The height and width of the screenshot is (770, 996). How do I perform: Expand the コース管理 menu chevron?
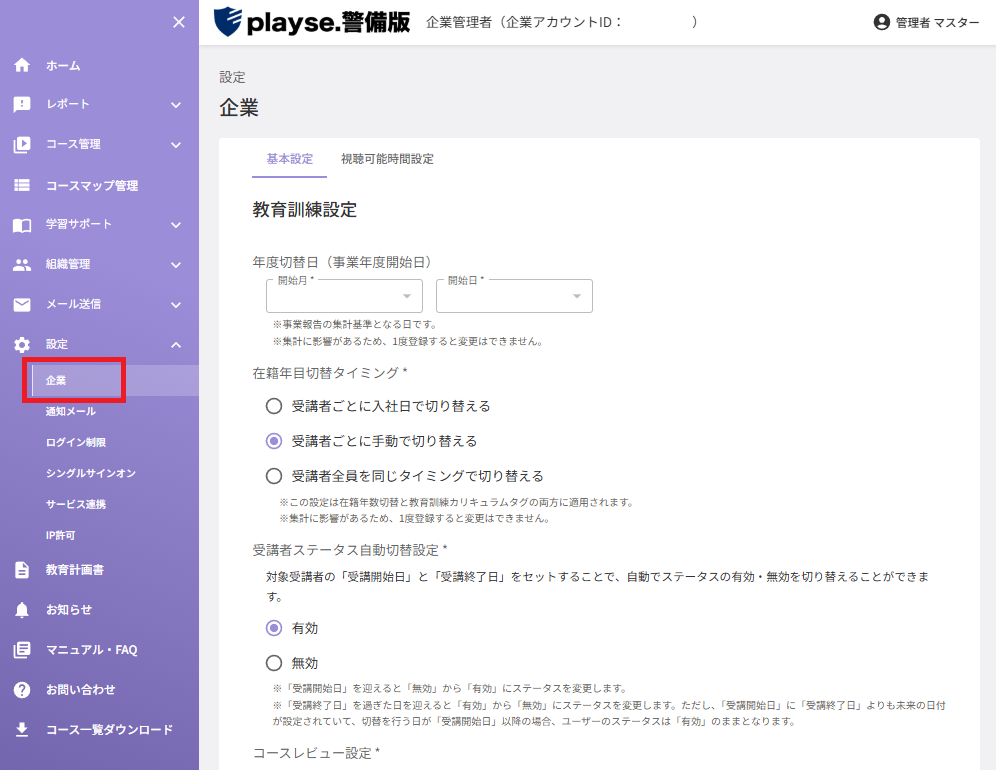click(176, 145)
